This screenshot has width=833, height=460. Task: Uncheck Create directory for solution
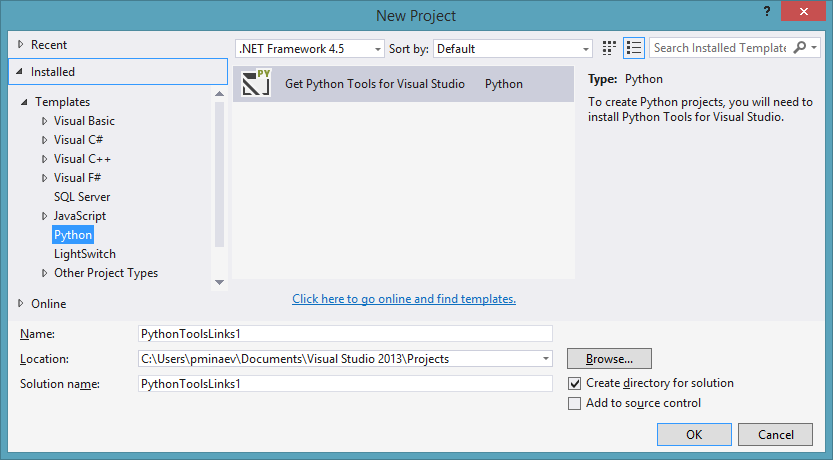click(x=574, y=383)
